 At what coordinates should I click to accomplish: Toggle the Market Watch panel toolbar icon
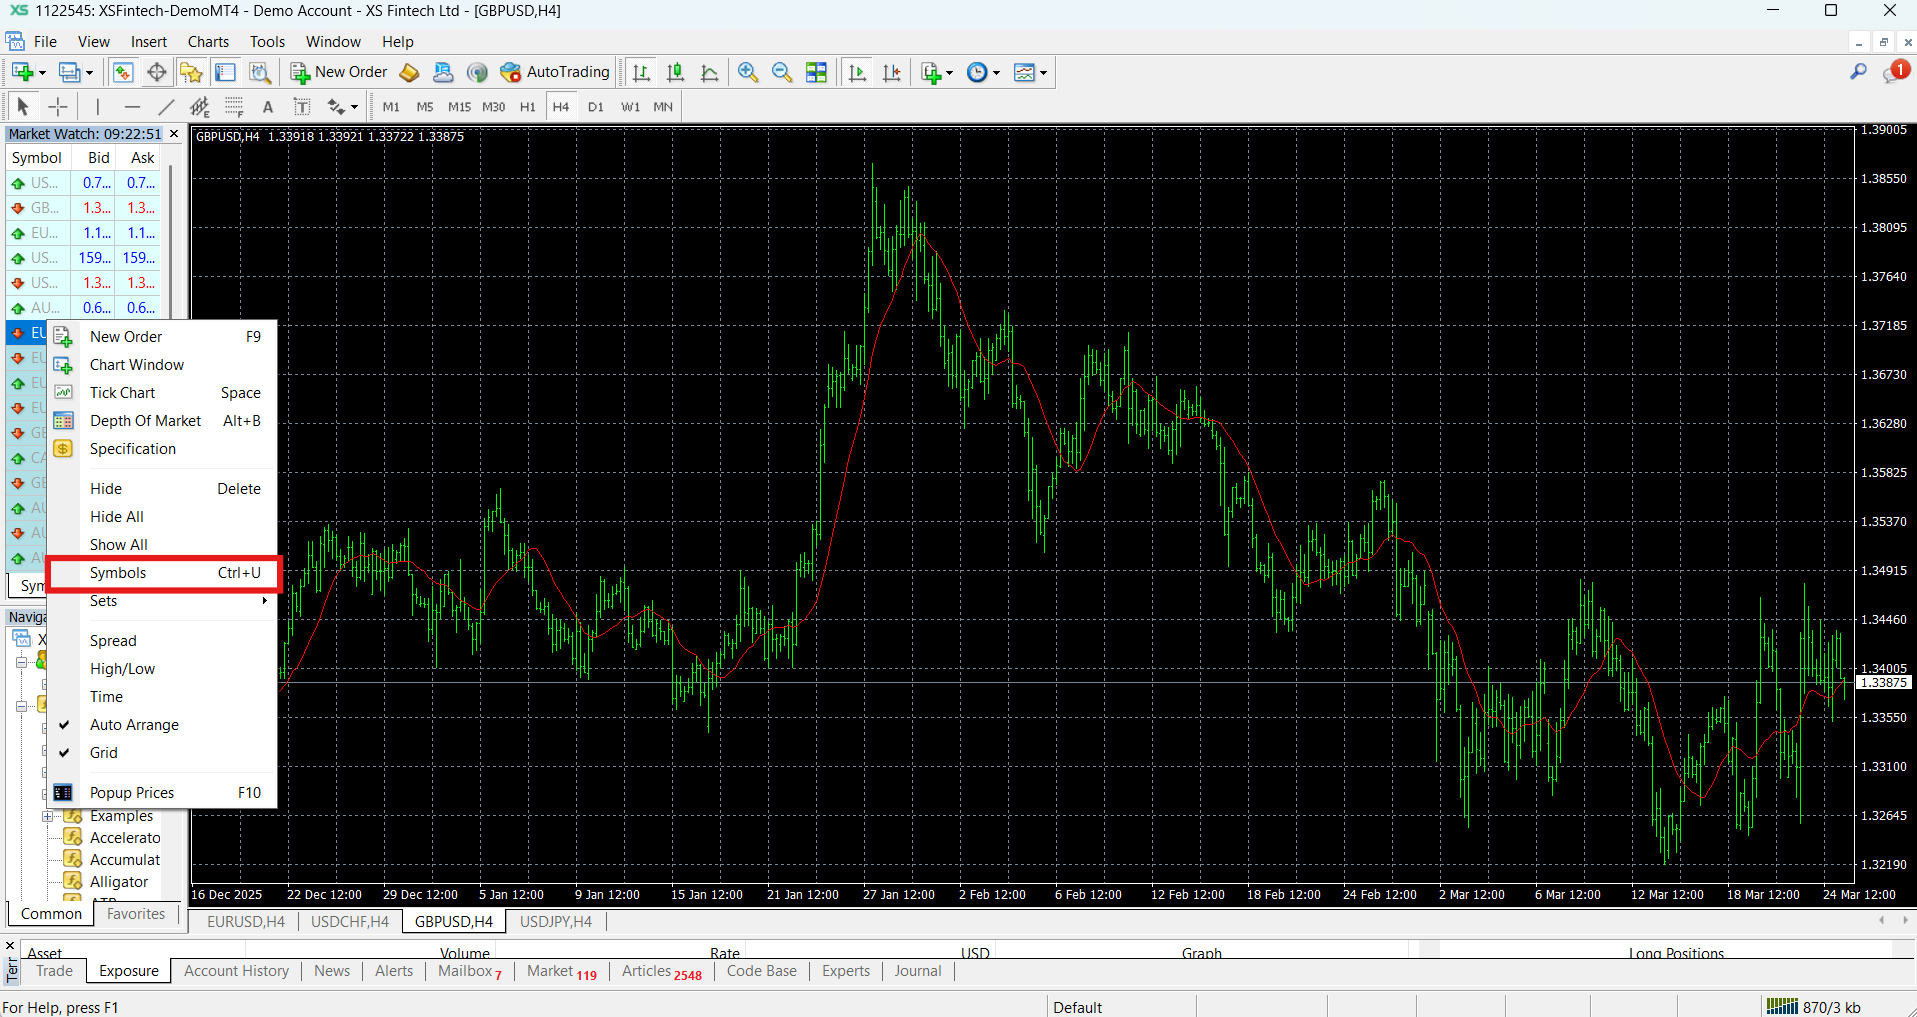click(123, 72)
